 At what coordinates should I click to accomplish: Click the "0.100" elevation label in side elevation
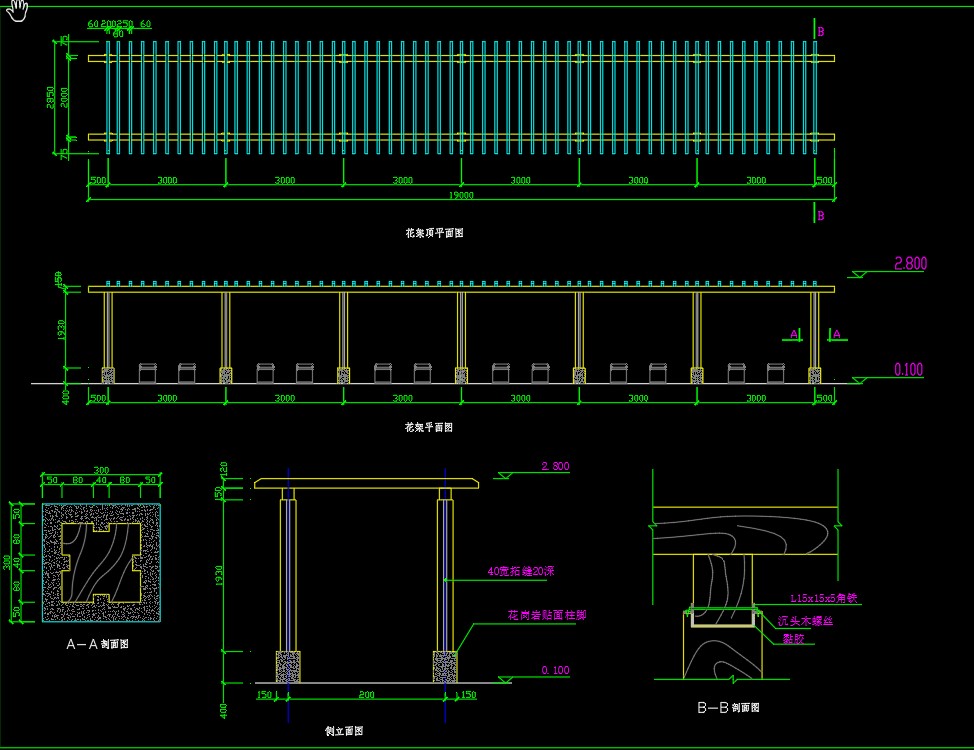(x=555, y=670)
